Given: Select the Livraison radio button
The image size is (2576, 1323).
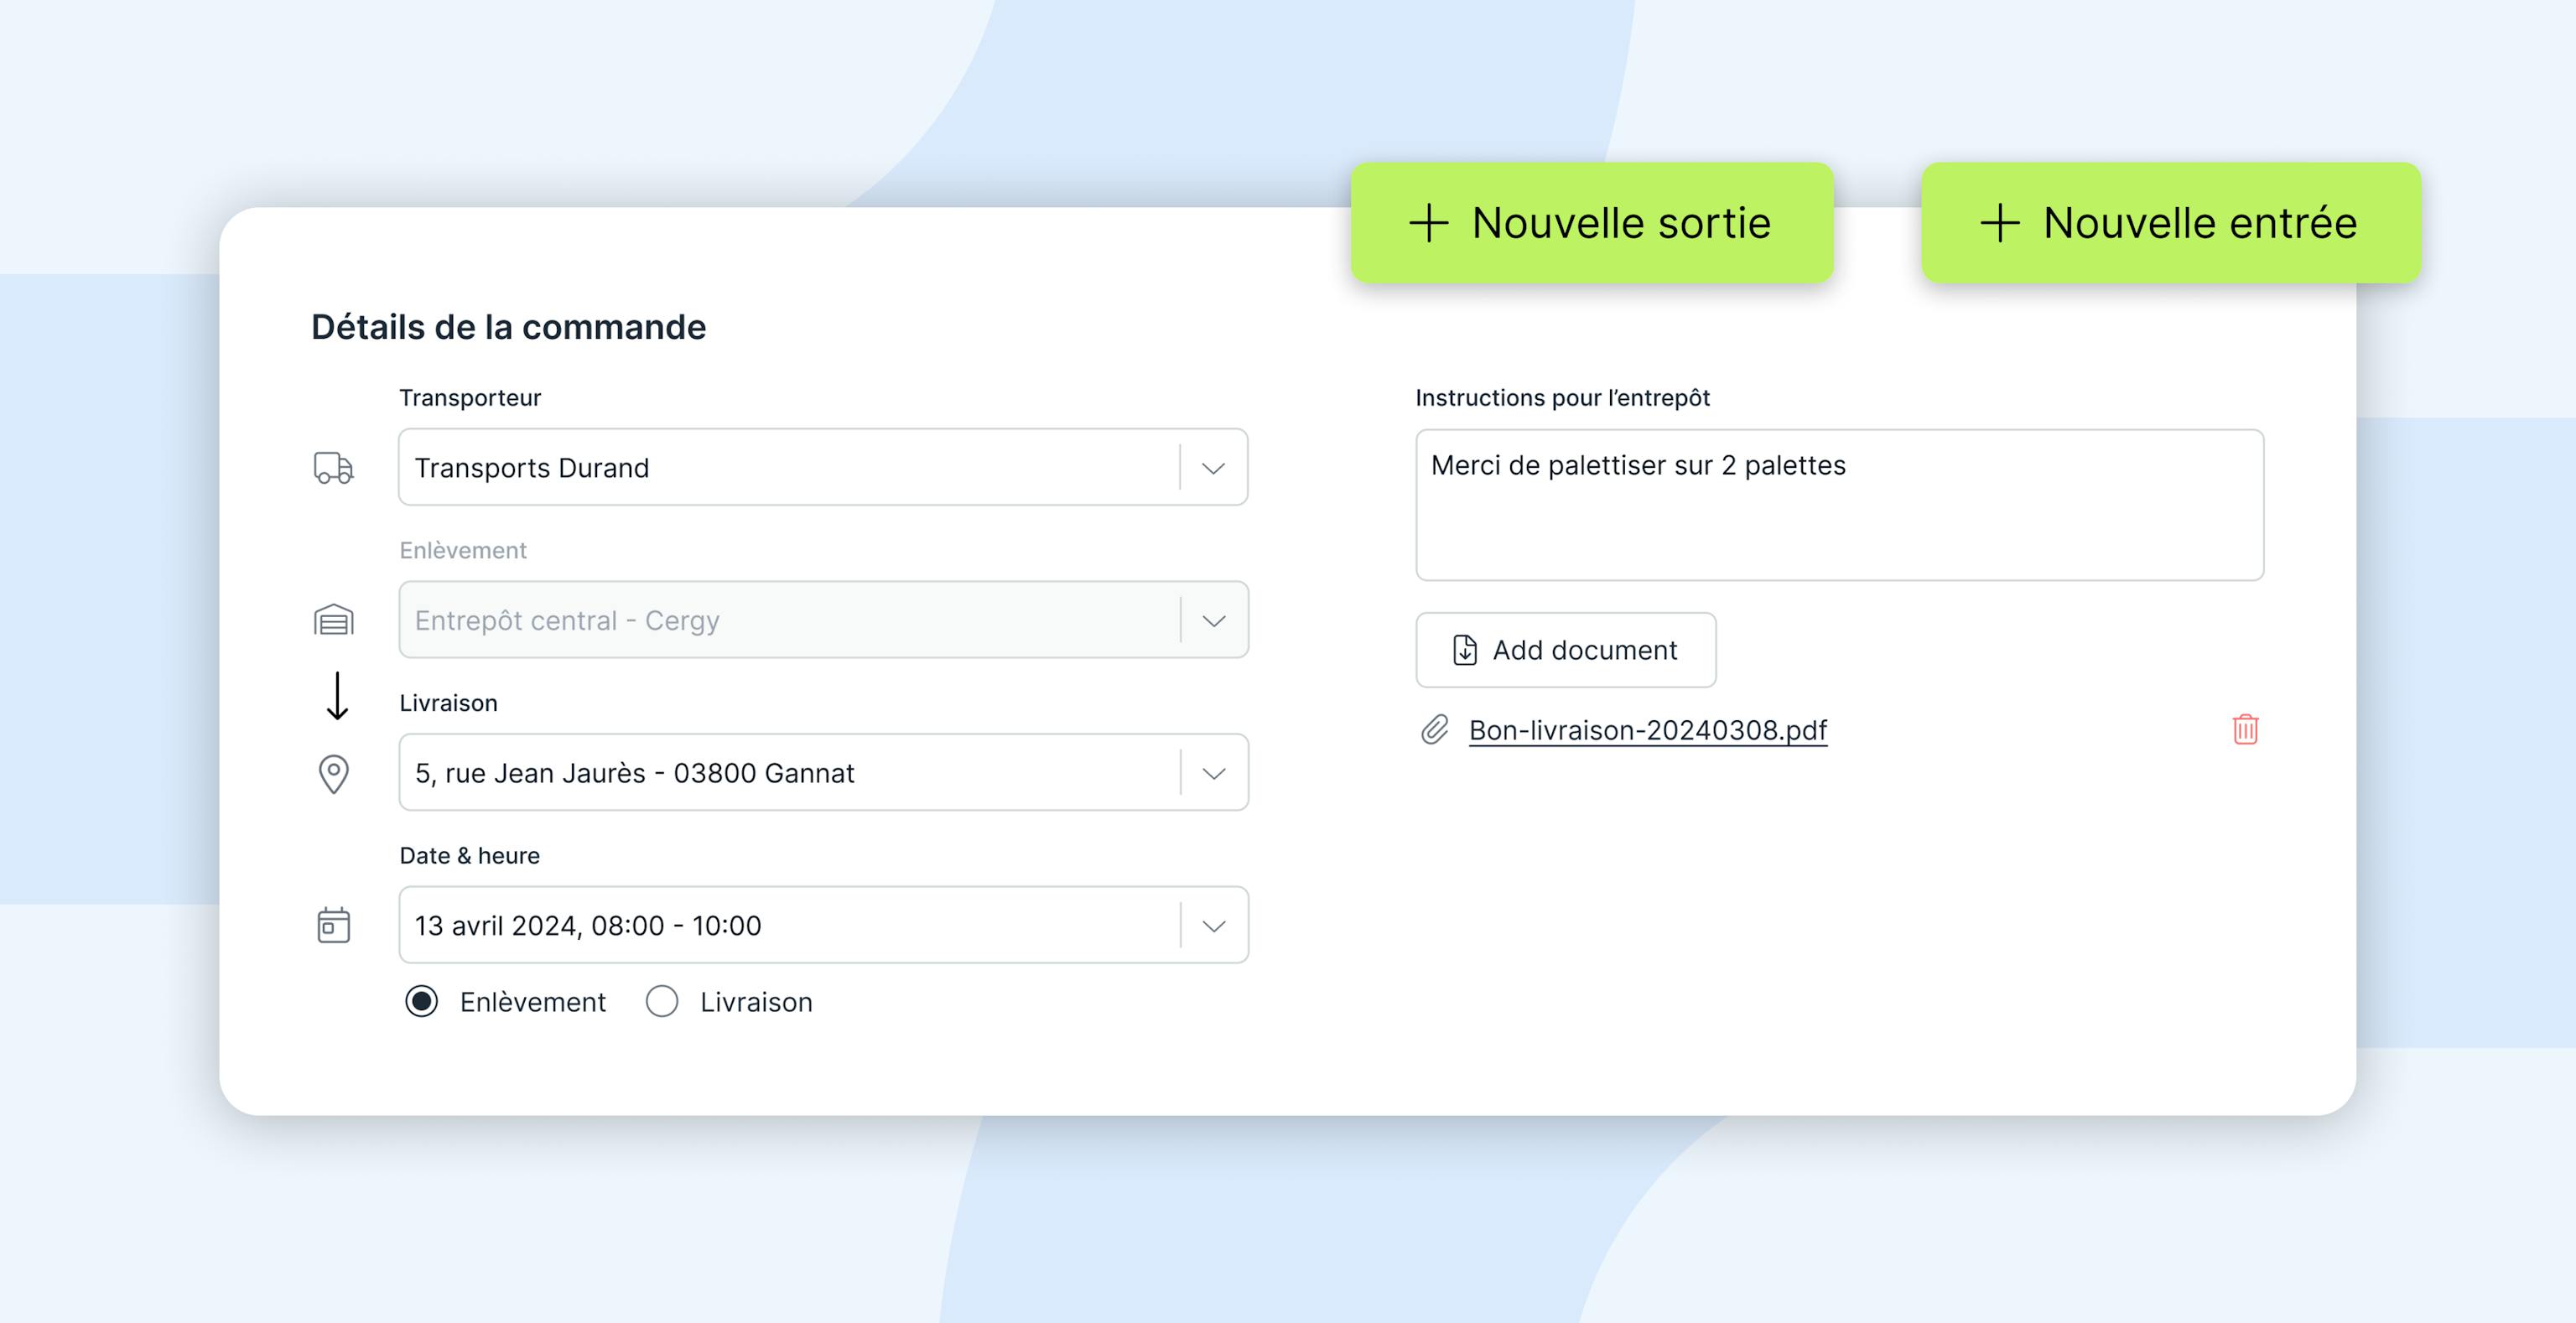Looking at the screenshot, I should pyautogui.click(x=662, y=1001).
